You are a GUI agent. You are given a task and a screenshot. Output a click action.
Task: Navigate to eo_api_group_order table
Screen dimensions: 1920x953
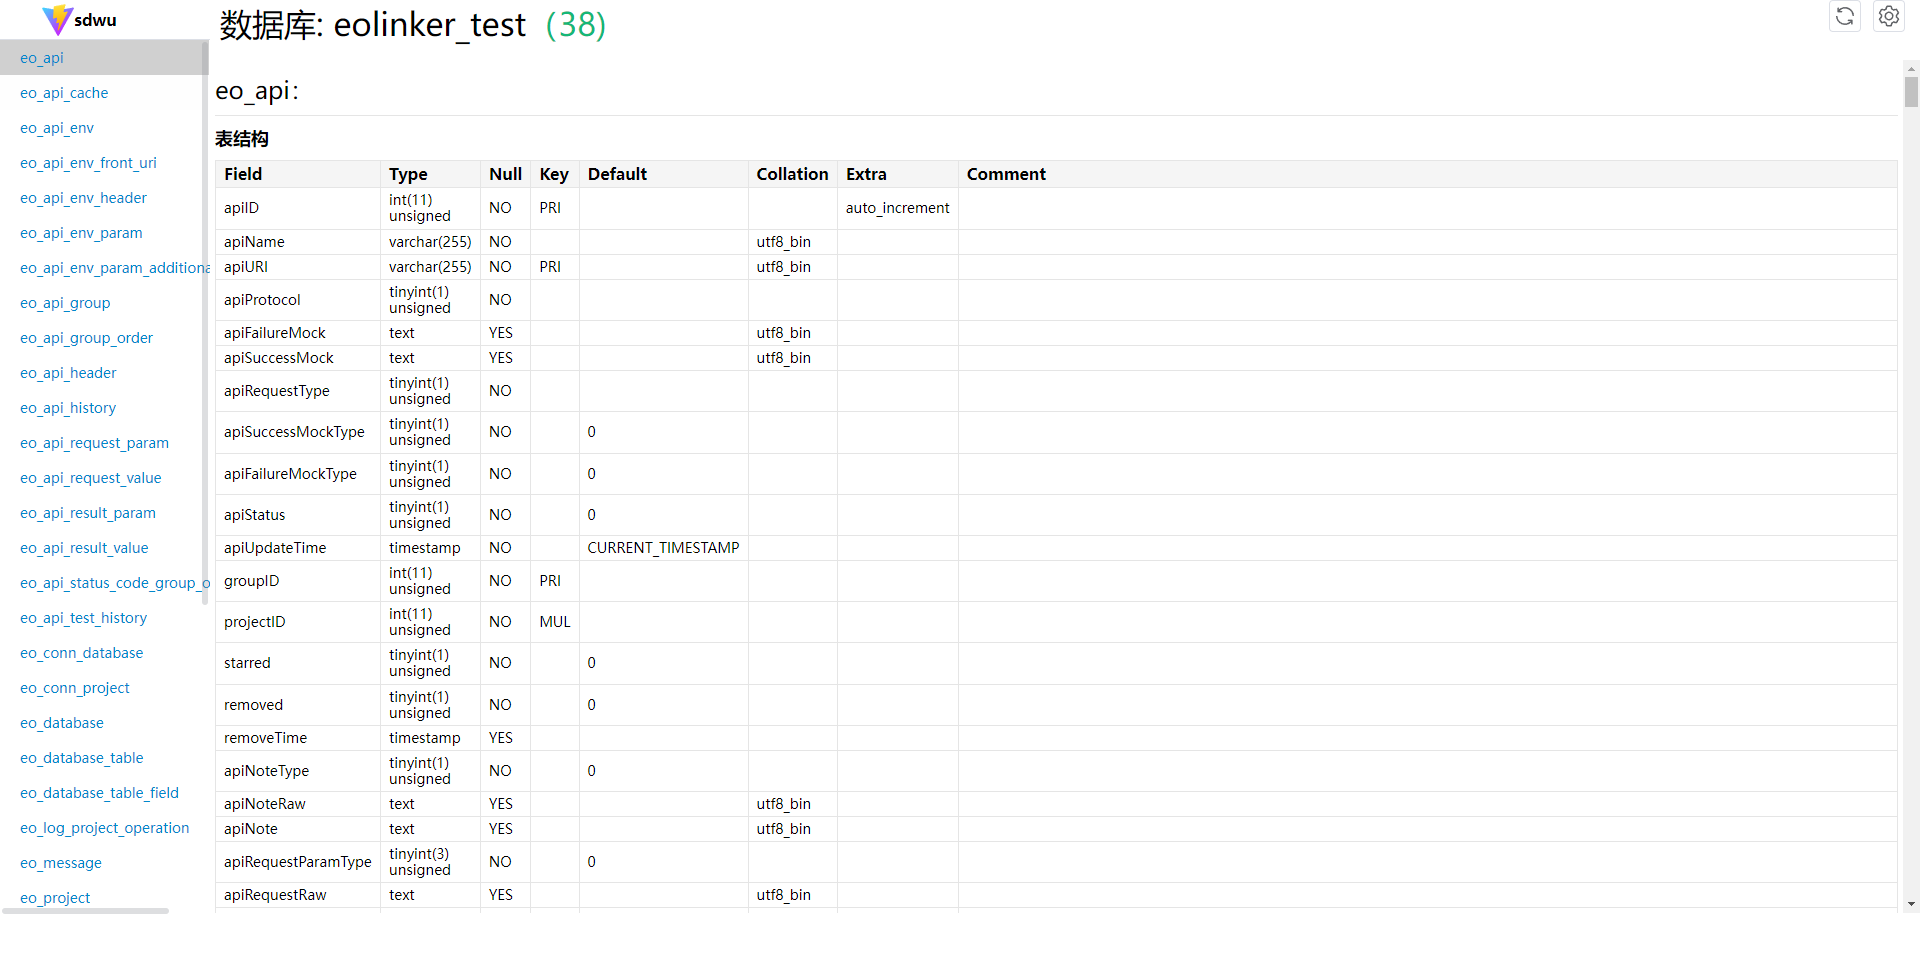(x=86, y=338)
